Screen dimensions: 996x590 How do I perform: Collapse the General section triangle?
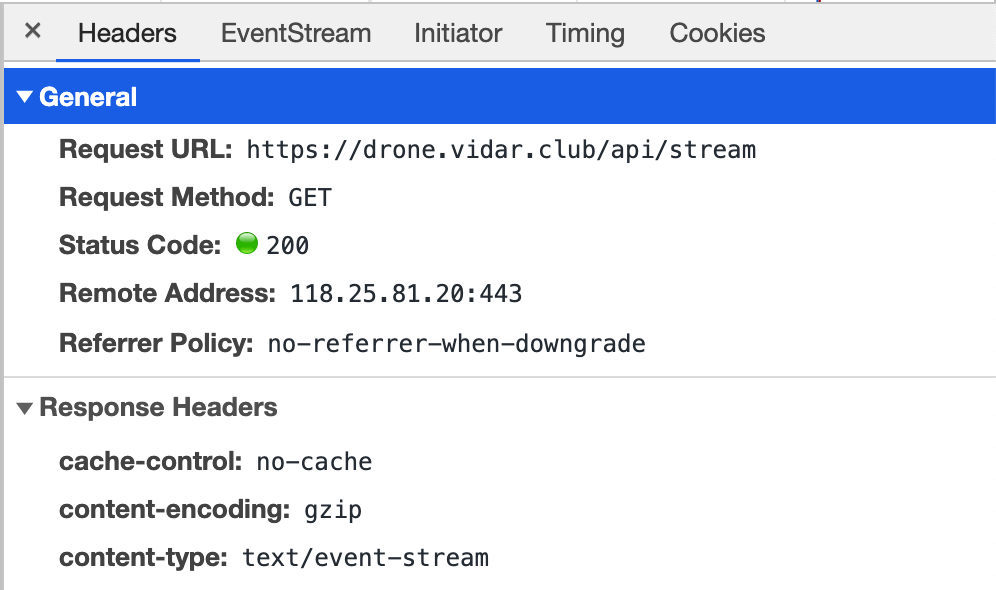[26, 98]
